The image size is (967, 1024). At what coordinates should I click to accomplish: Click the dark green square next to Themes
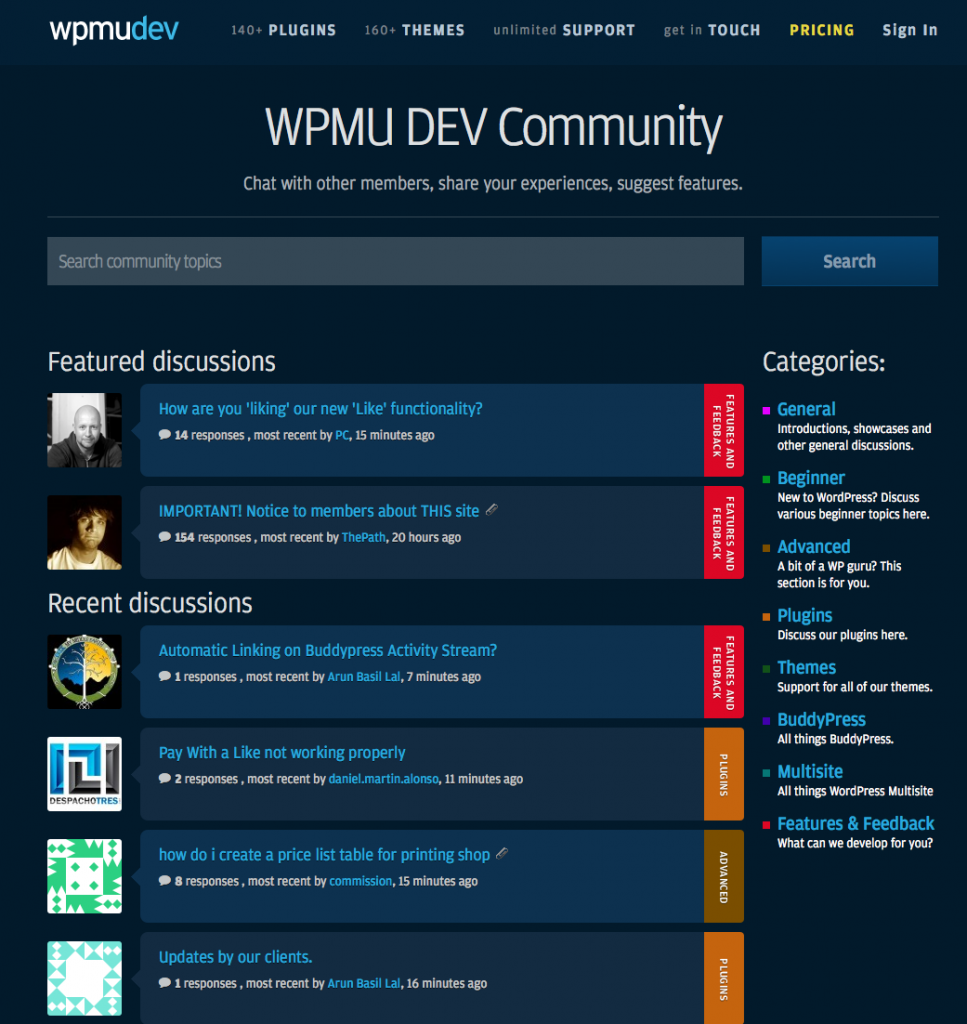[x=767, y=669]
